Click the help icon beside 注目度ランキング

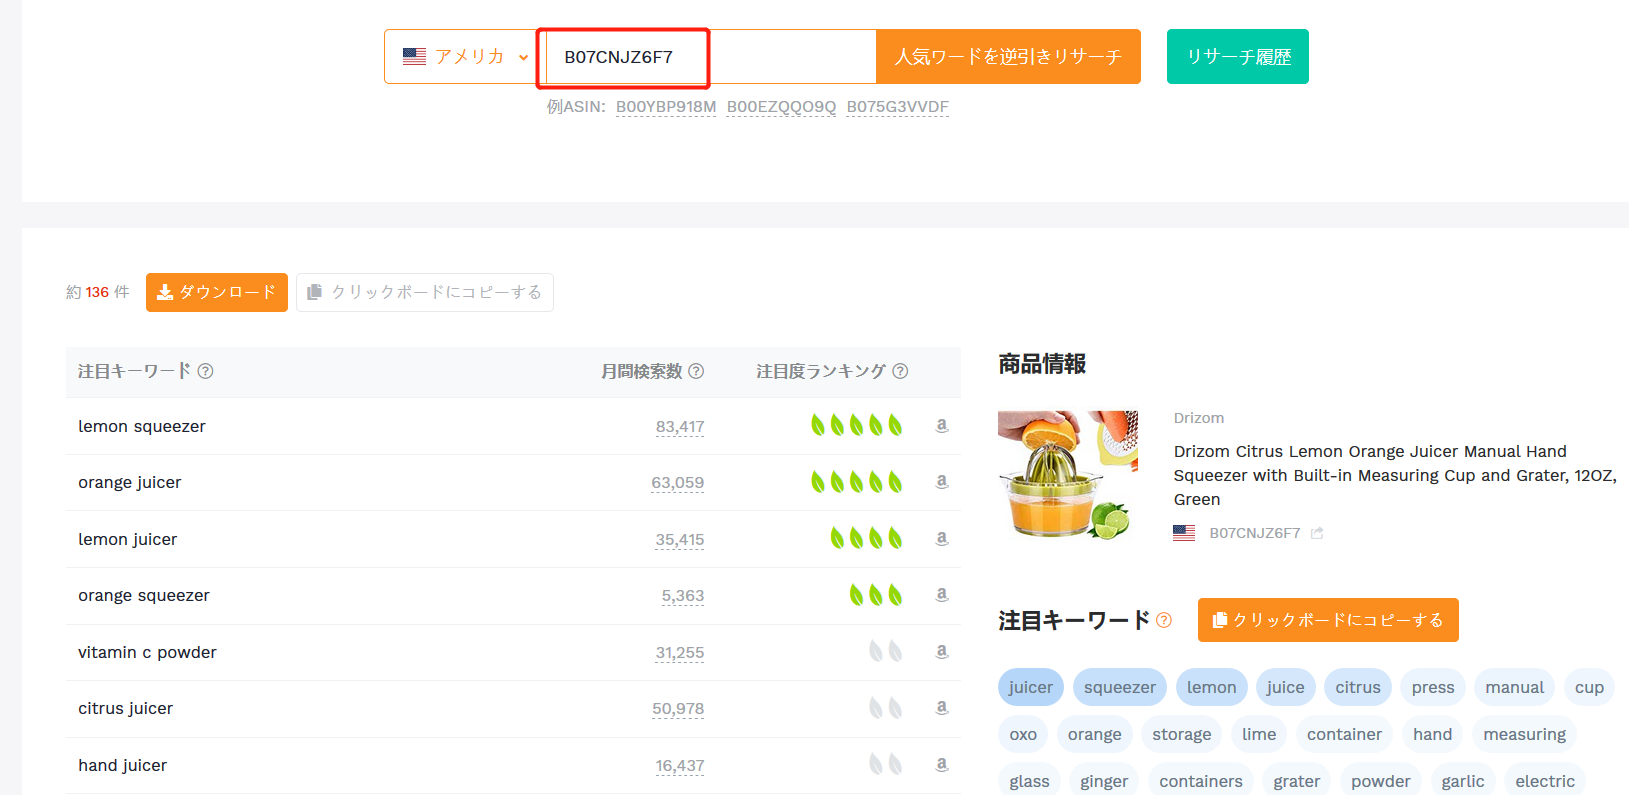(x=900, y=371)
